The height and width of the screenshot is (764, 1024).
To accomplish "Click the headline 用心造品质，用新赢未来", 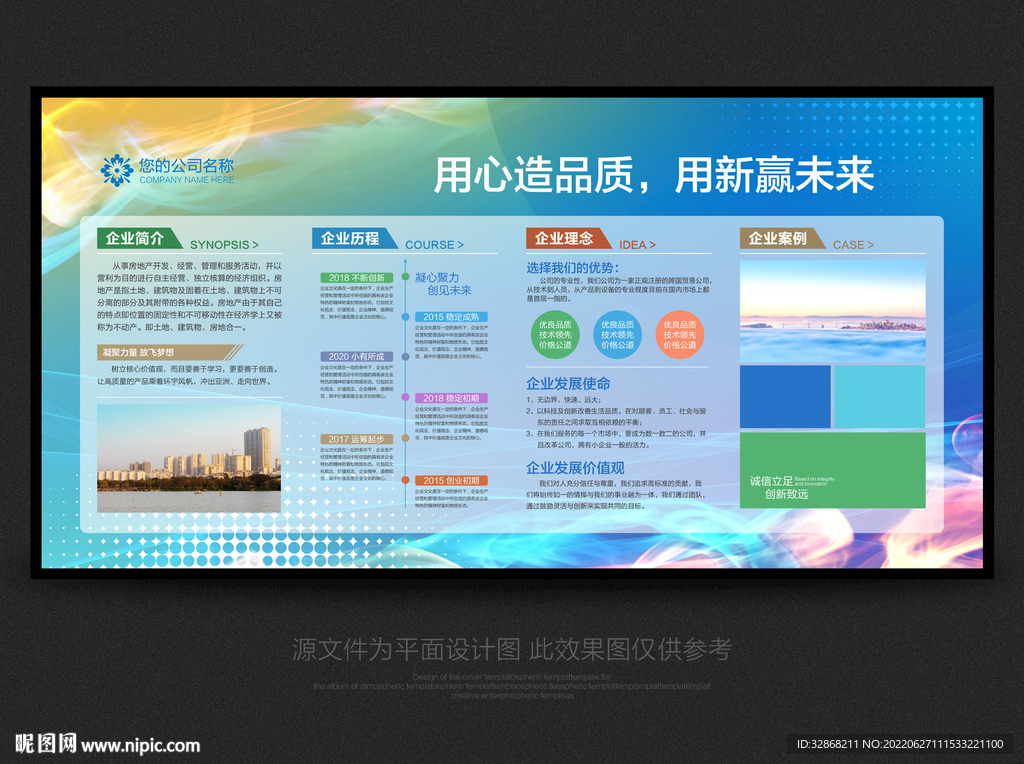I will tap(654, 175).
